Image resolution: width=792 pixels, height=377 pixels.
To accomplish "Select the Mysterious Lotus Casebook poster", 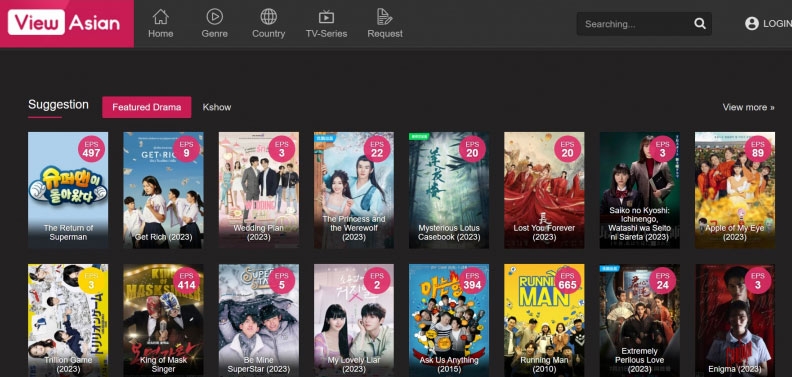I will pyautogui.click(x=449, y=190).
